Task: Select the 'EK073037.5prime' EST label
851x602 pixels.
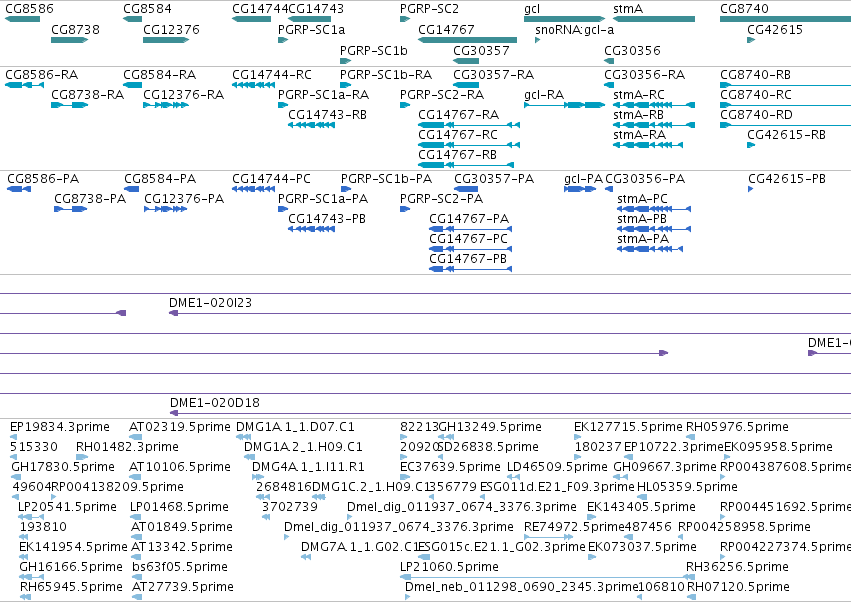Action: click(x=642, y=547)
